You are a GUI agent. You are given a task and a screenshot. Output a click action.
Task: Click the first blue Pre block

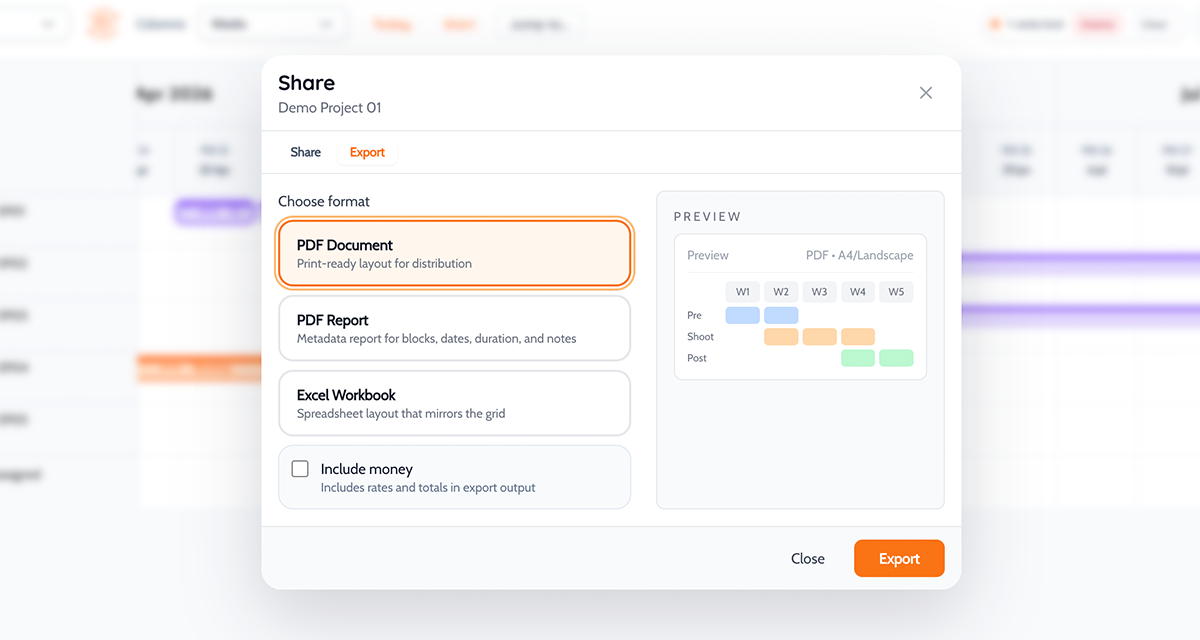743,315
